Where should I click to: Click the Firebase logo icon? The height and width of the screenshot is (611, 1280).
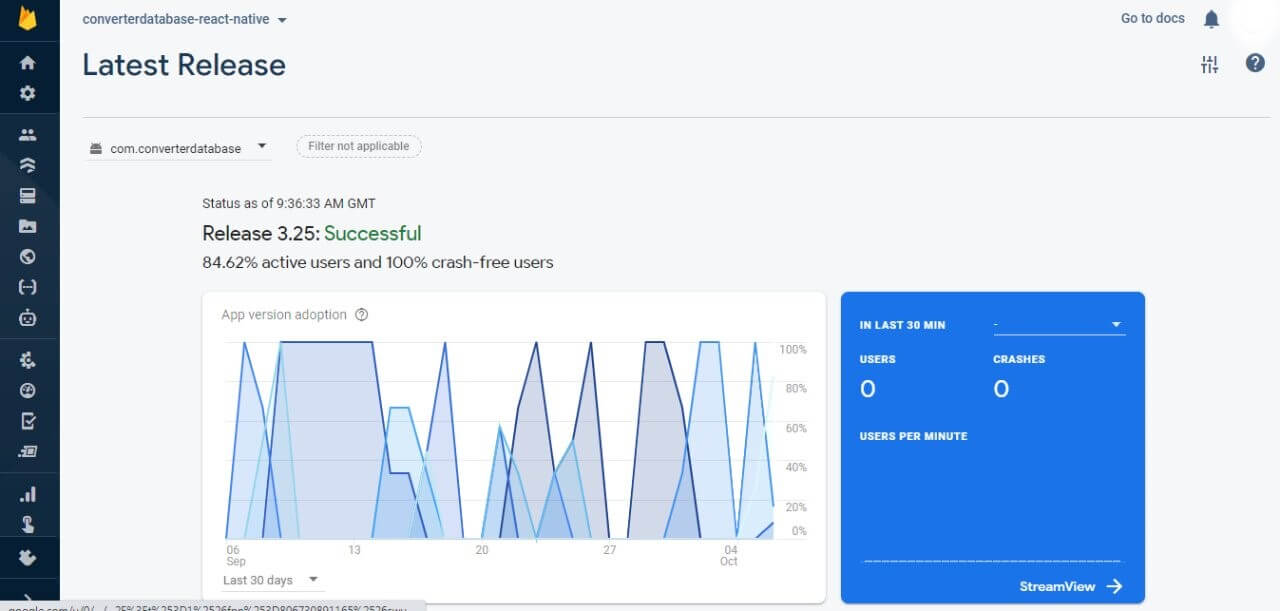(28, 20)
